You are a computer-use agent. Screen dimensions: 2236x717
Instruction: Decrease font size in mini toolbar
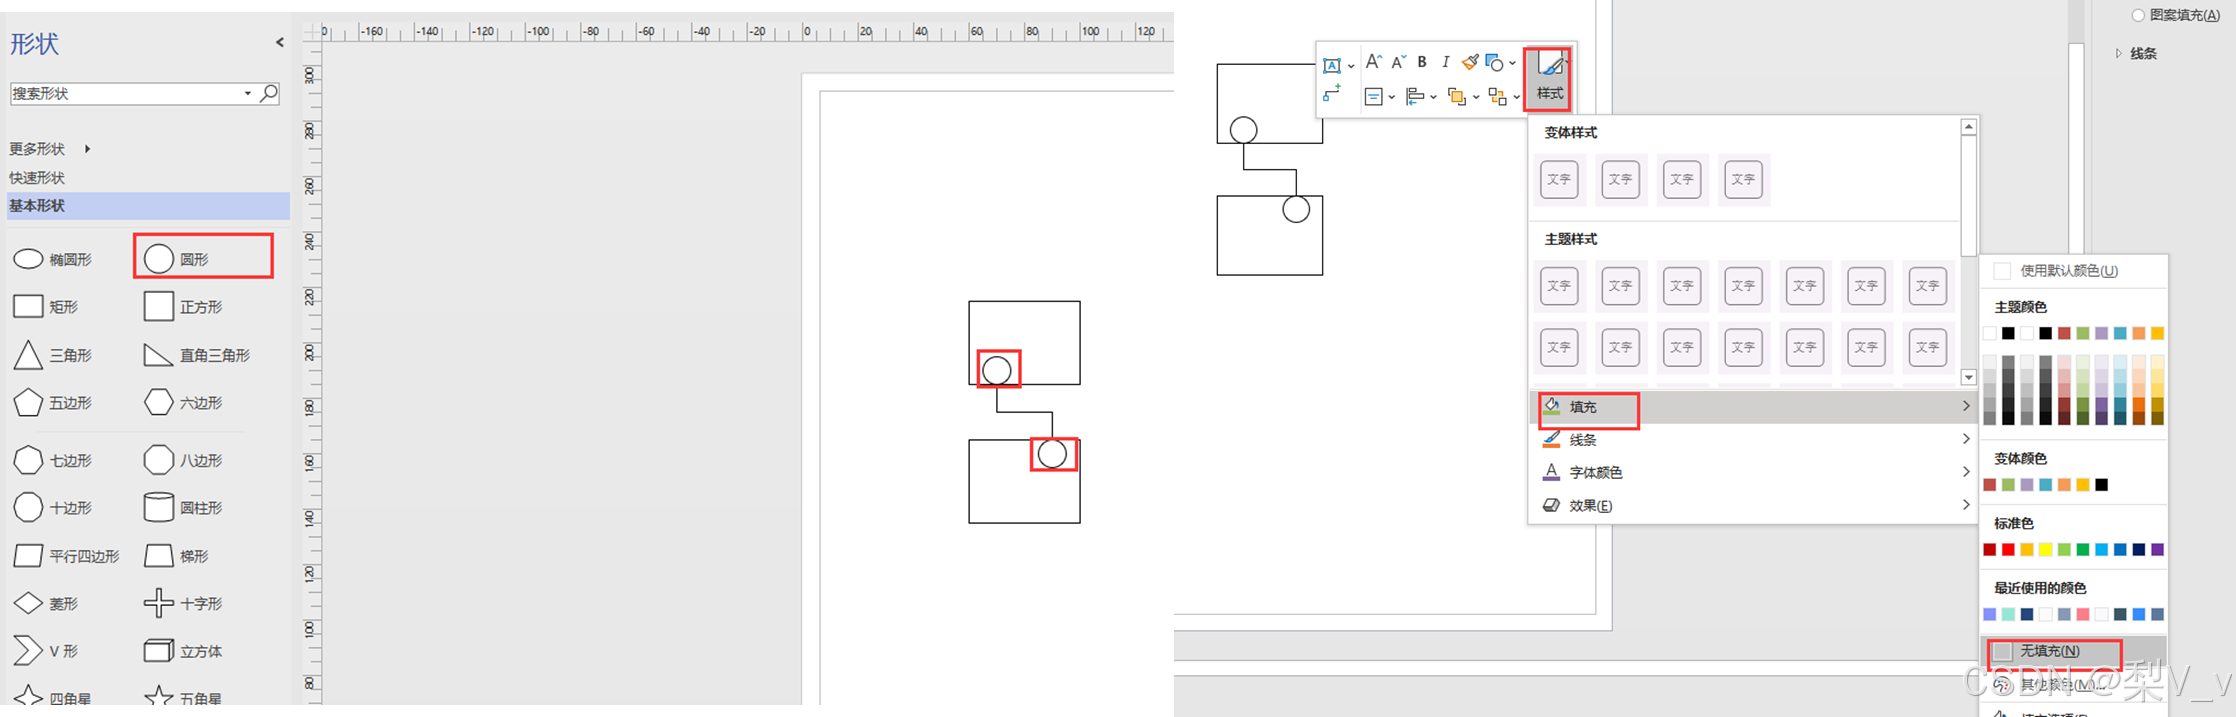tap(1398, 62)
